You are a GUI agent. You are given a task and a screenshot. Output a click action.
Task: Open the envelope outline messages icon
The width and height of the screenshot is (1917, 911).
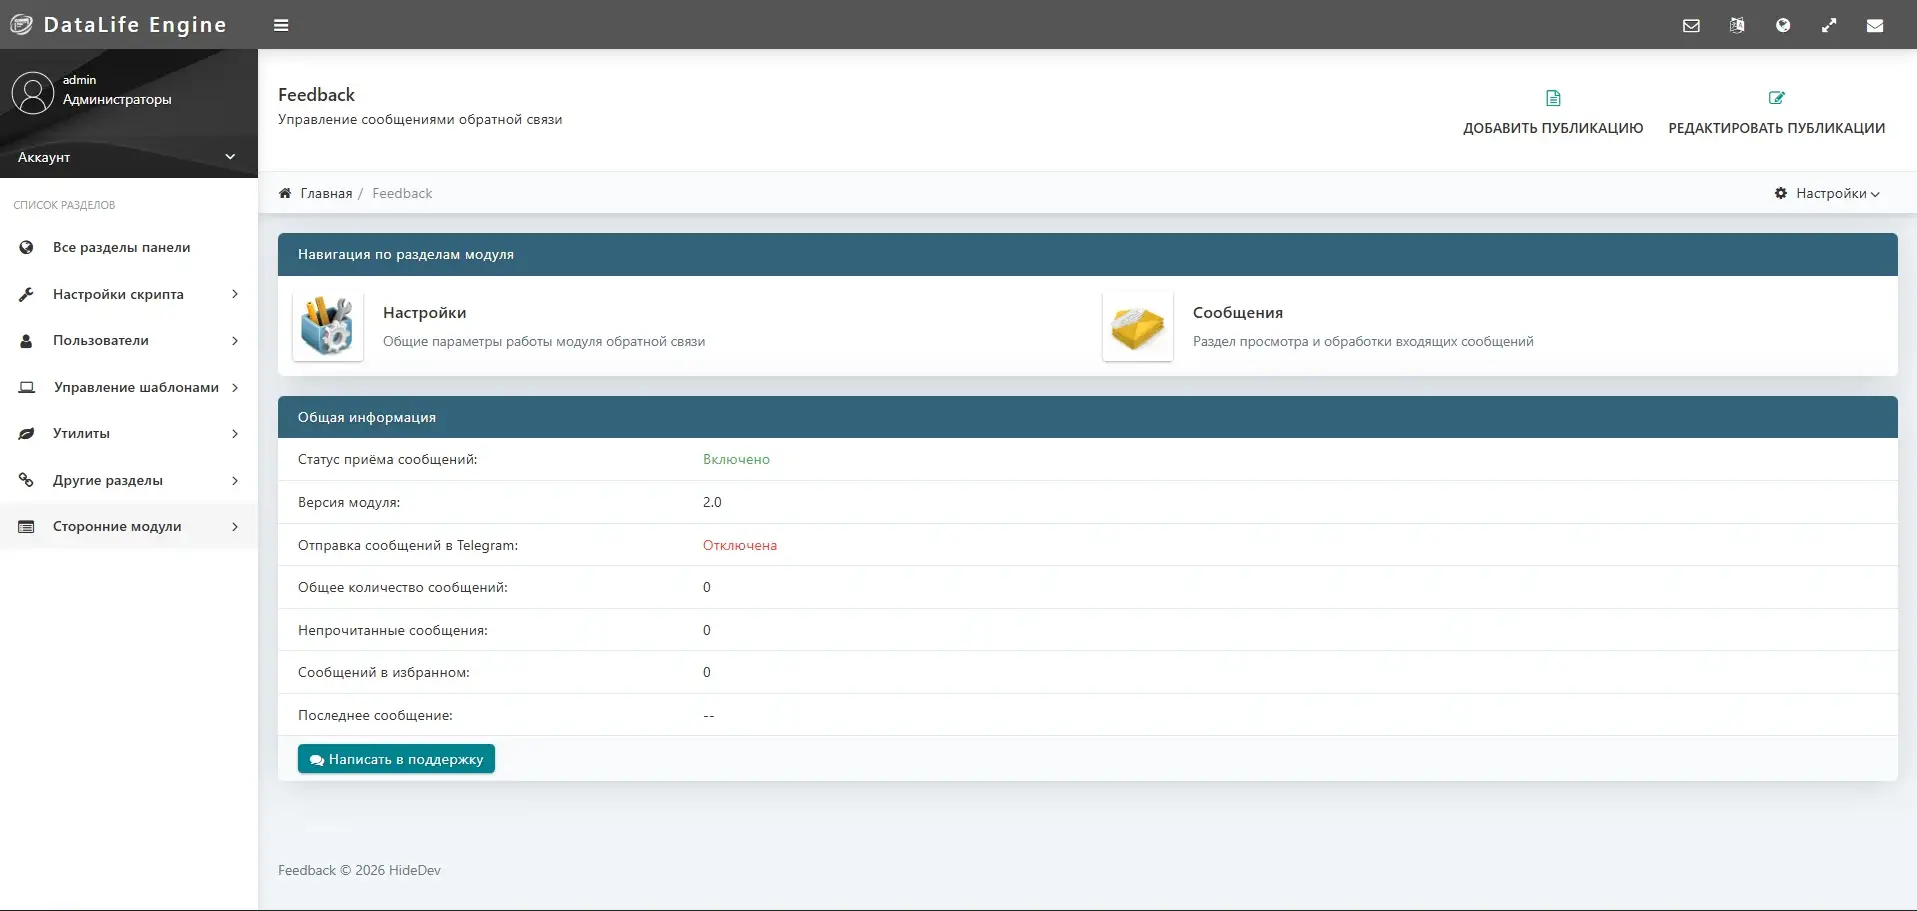click(x=1691, y=25)
